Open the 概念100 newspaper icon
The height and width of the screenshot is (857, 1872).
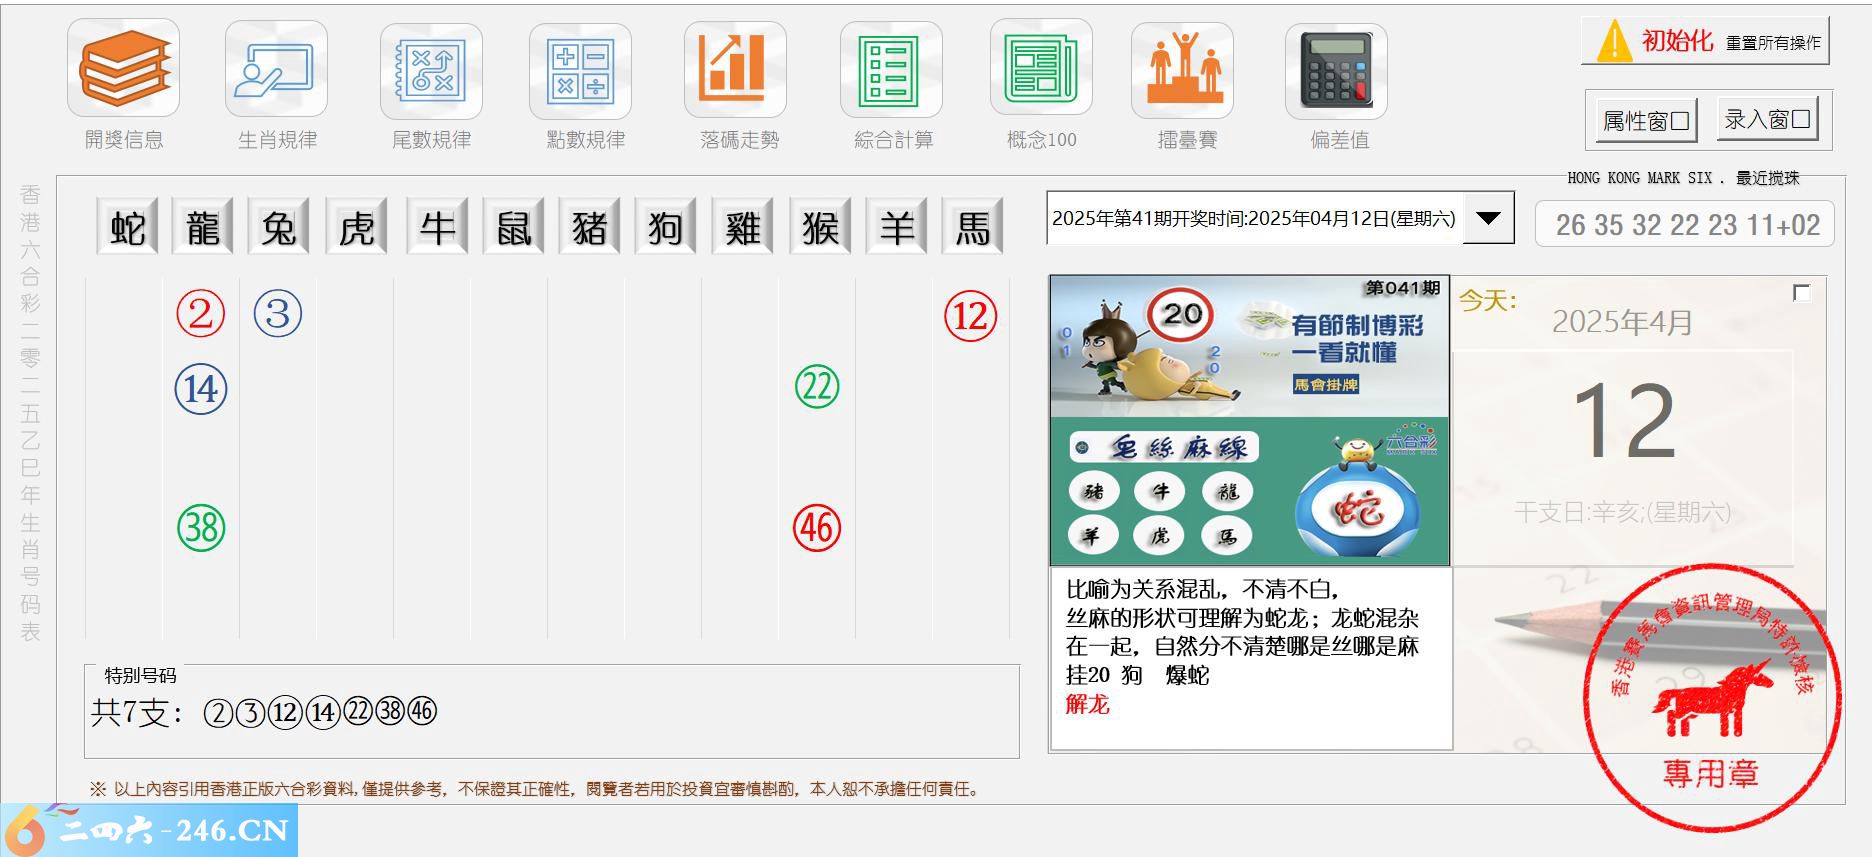tap(1040, 70)
